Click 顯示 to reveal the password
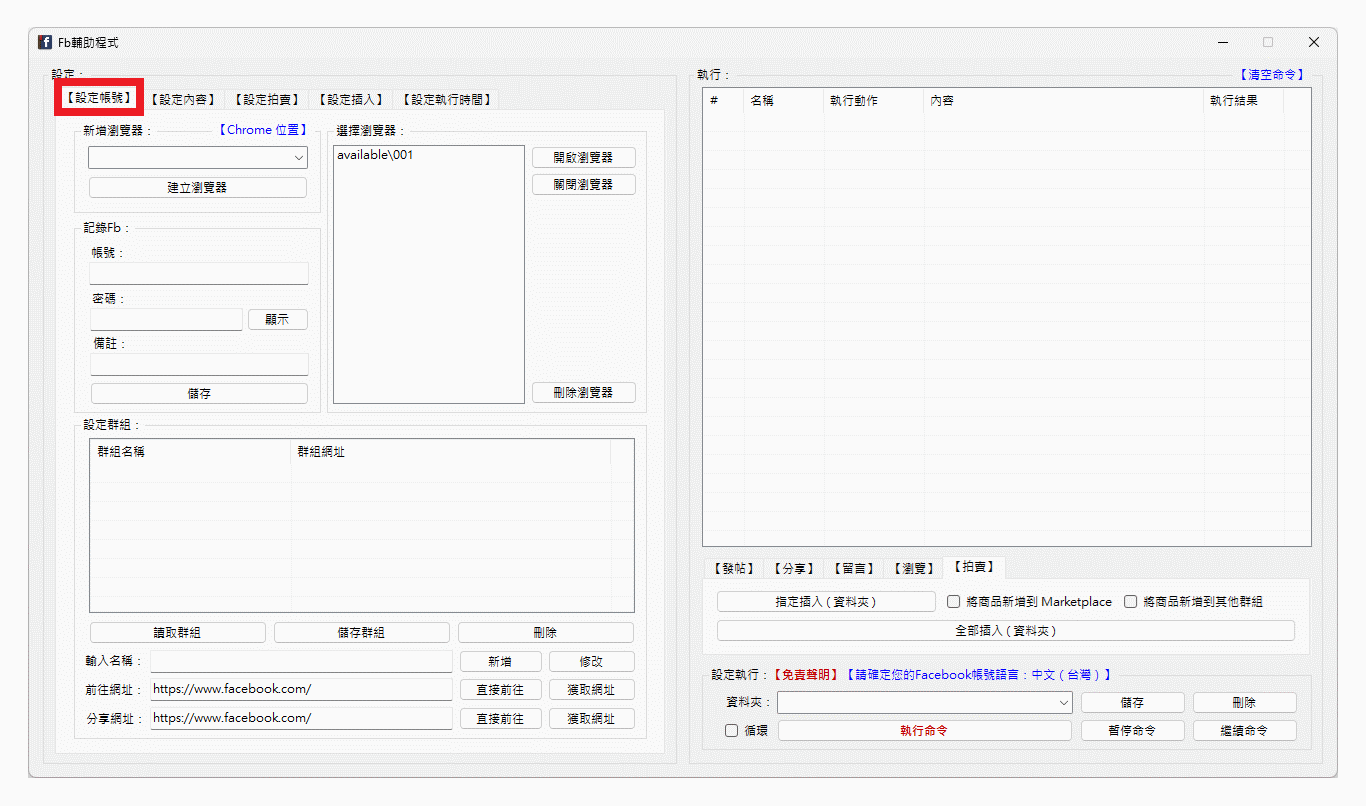 [278, 319]
